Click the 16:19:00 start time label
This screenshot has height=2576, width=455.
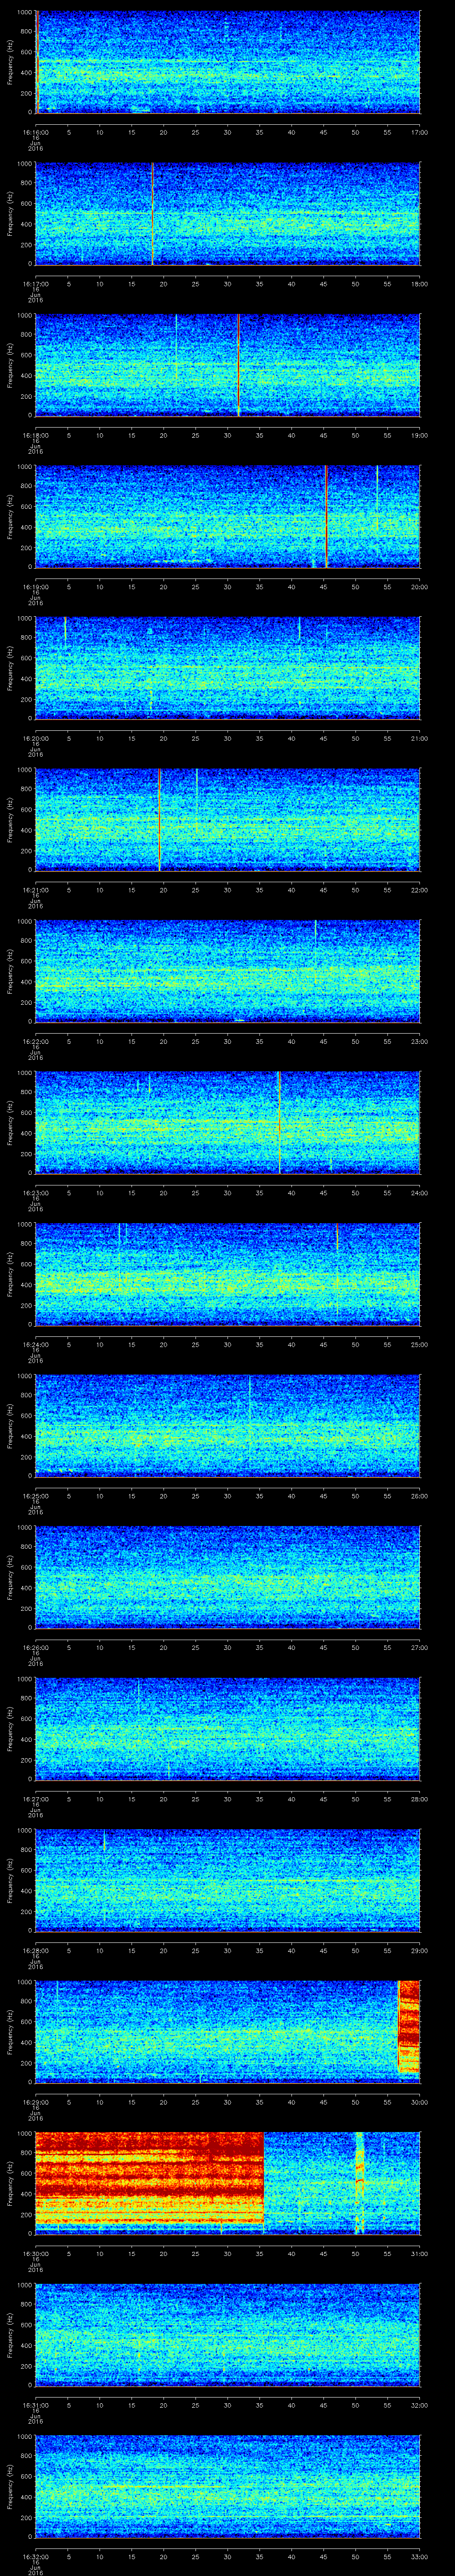click(x=36, y=587)
